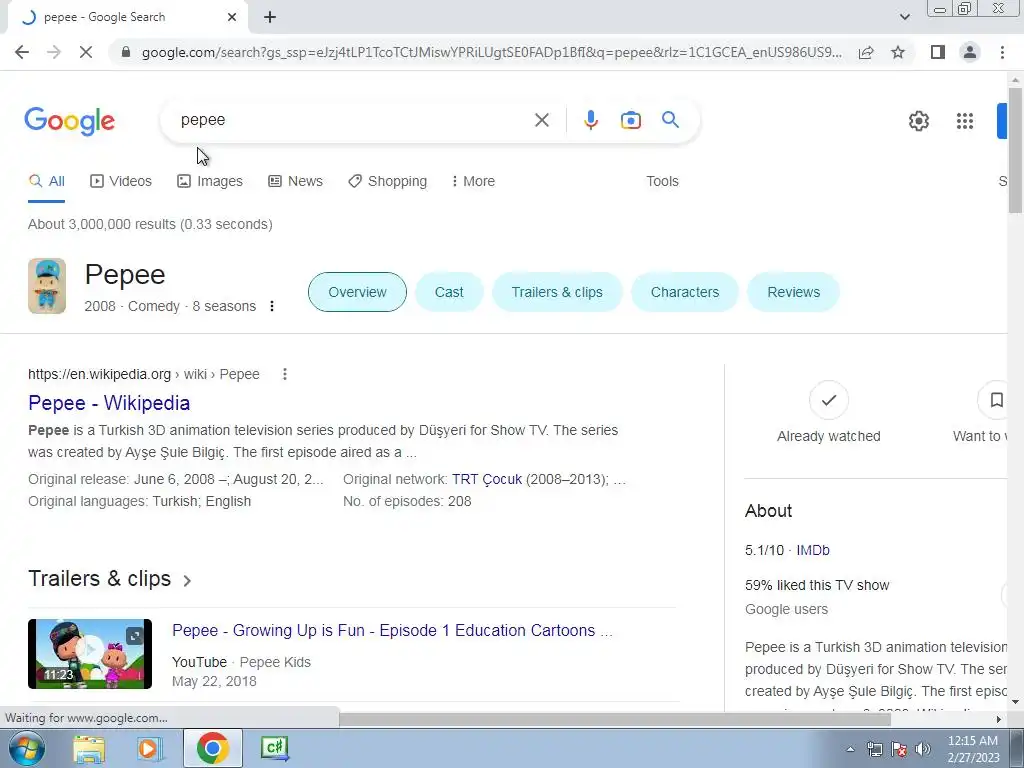Select the Trailers & clips chip

pyautogui.click(x=557, y=292)
